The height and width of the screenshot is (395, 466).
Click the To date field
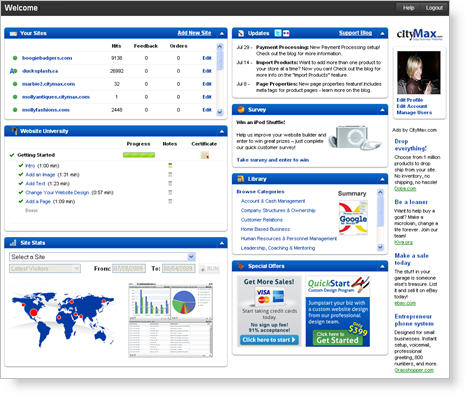pos(179,268)
